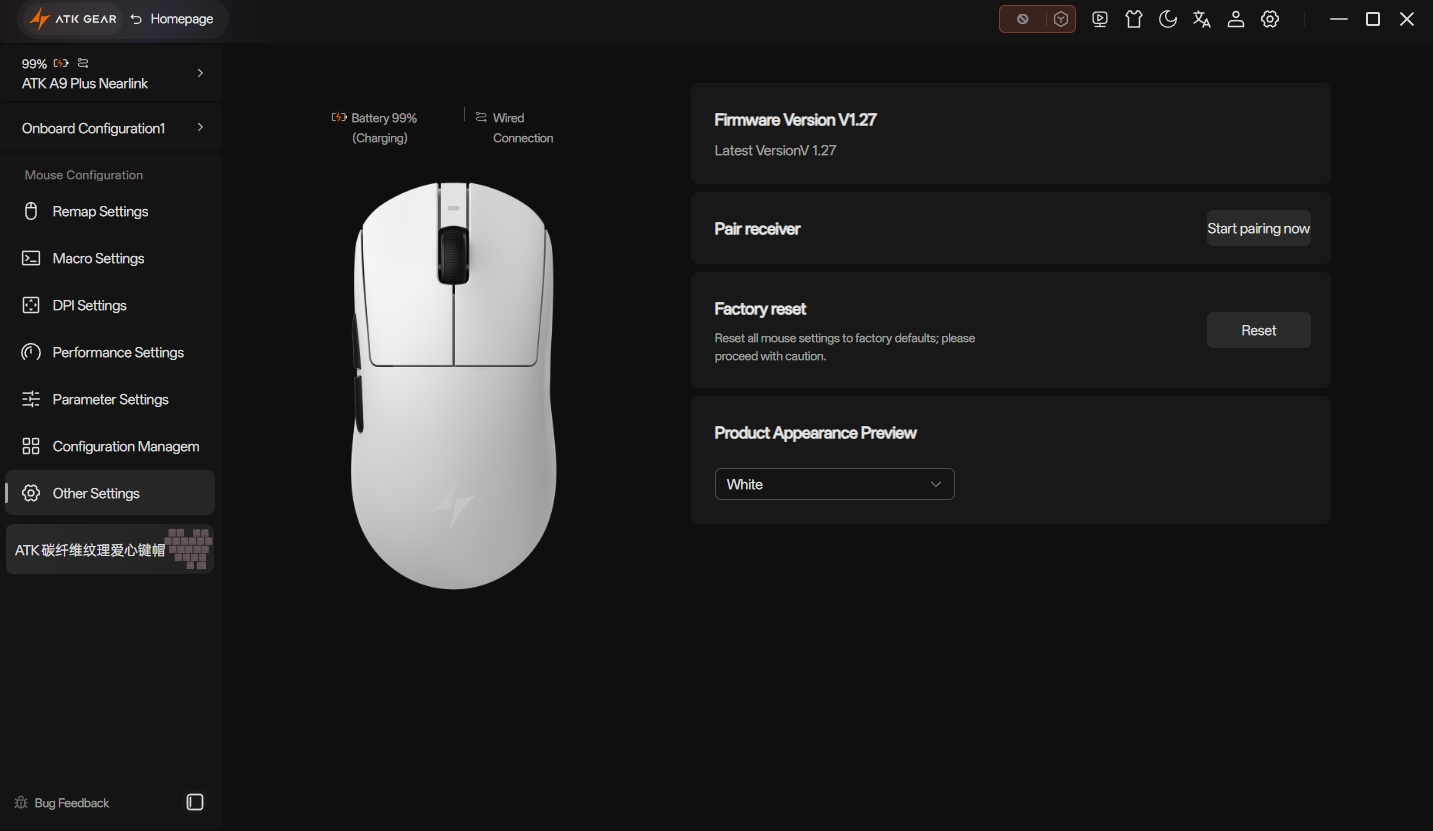Viewport: 1433px width, 831px height.
Task: Click the white mouse preview image
Action: 453,385
